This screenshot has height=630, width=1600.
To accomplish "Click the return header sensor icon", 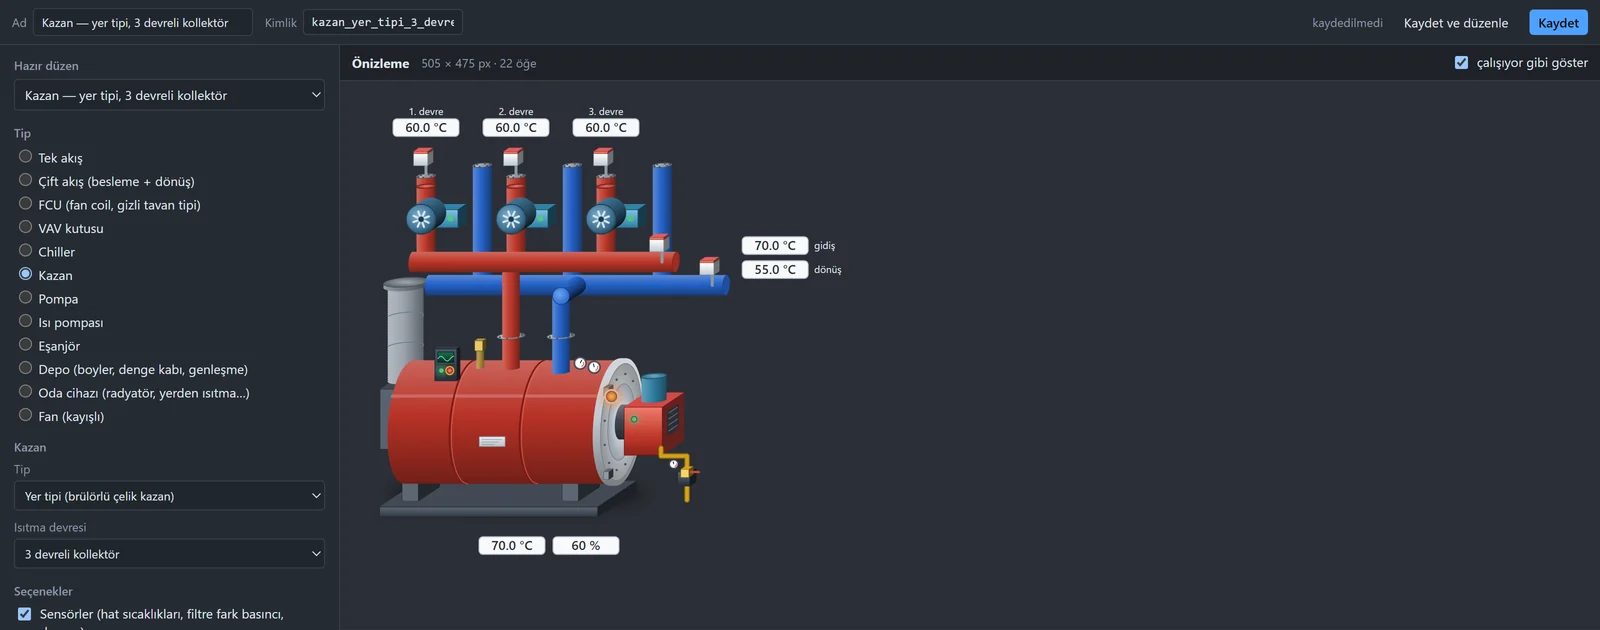I will pos(709,268).
